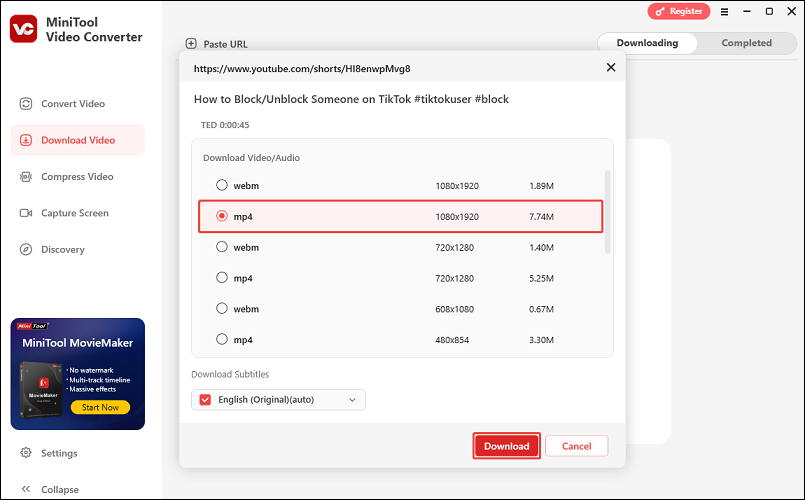Image resolution: width=805 pixels, height=500 pixels.
Task: Open the Discovery section
Action: point(78,249)
